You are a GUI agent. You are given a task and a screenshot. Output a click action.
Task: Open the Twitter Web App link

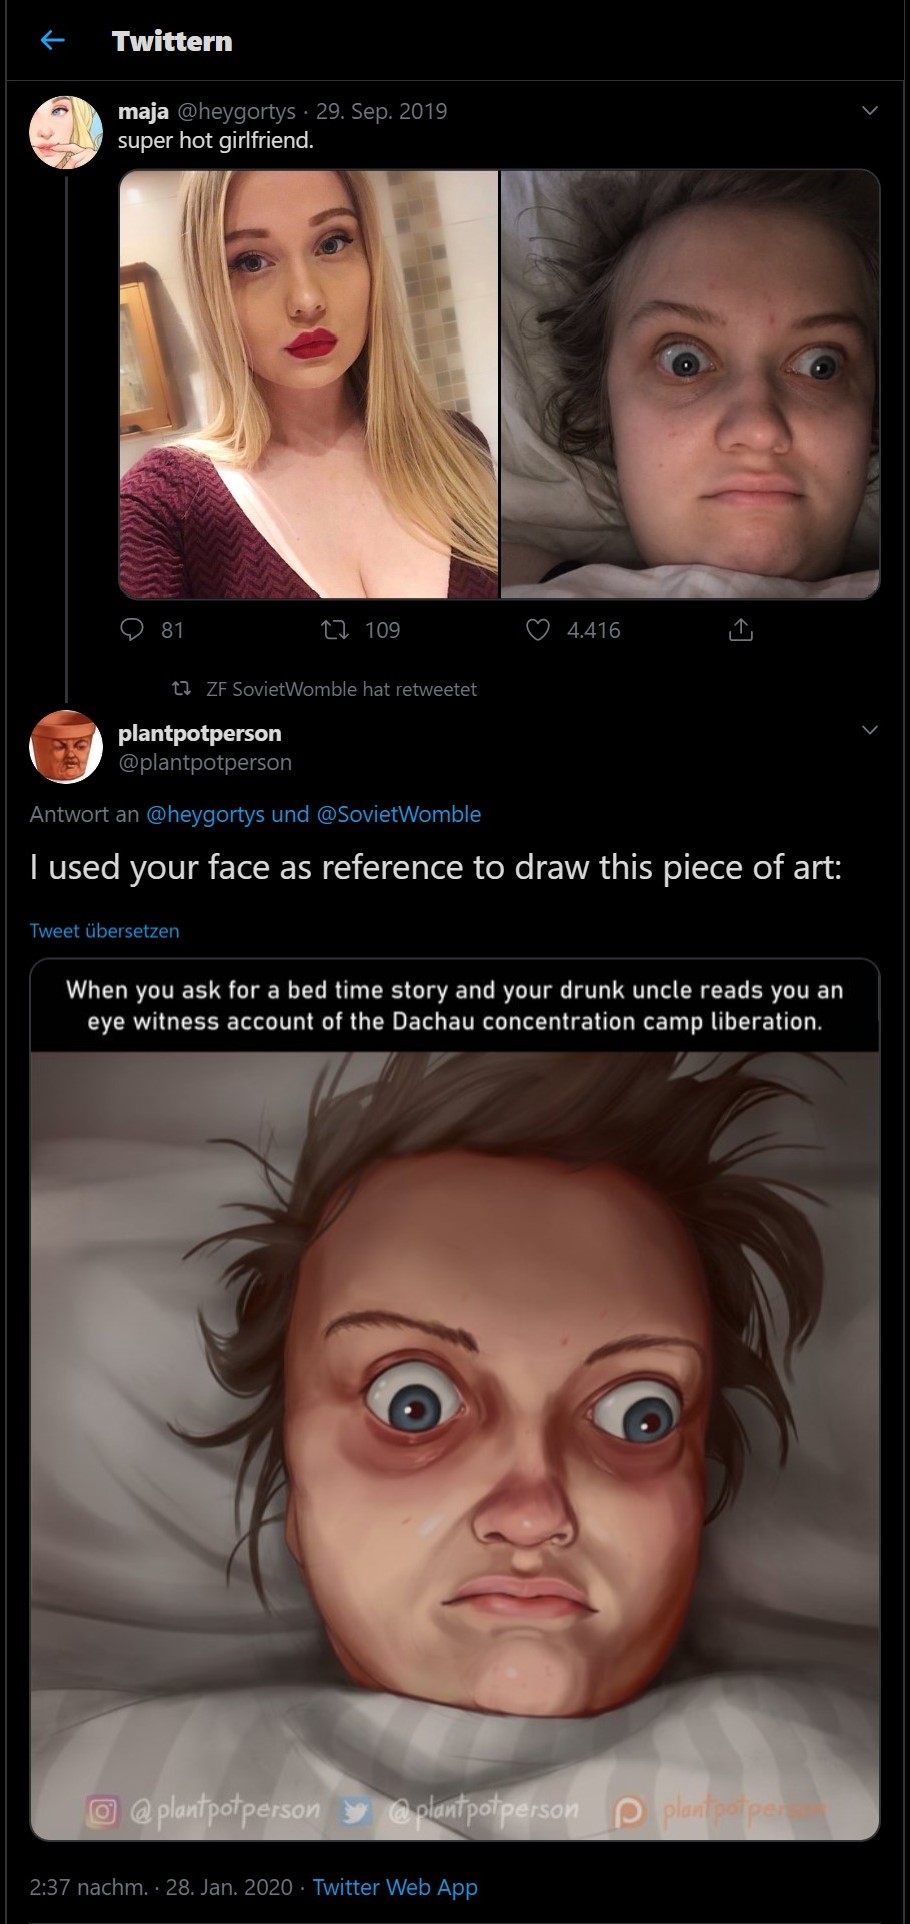click(x=394, y=1887)
